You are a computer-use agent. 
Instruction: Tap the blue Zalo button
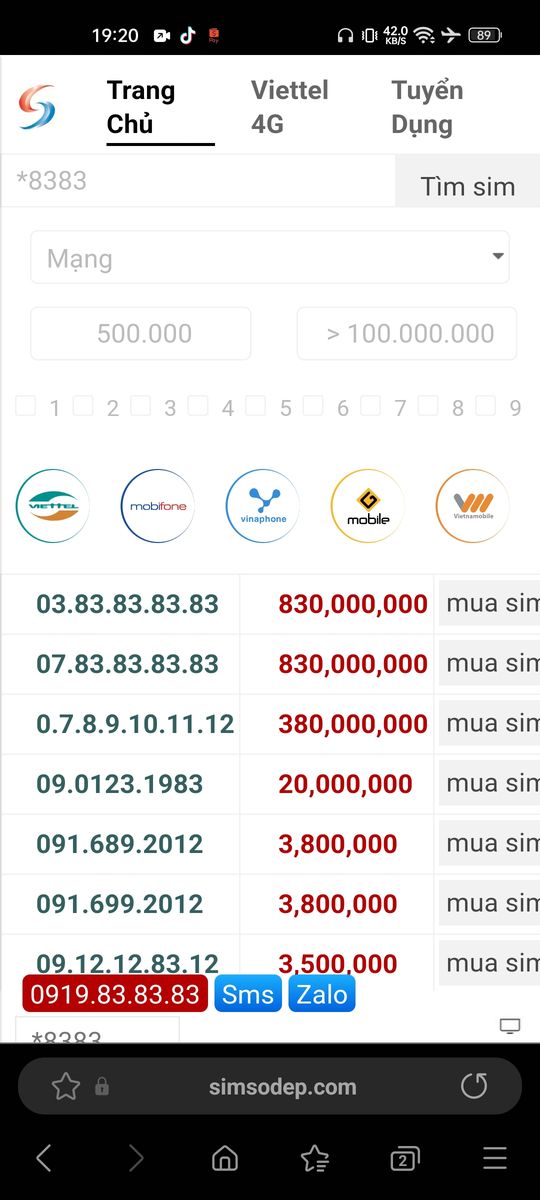pos(322,994)
